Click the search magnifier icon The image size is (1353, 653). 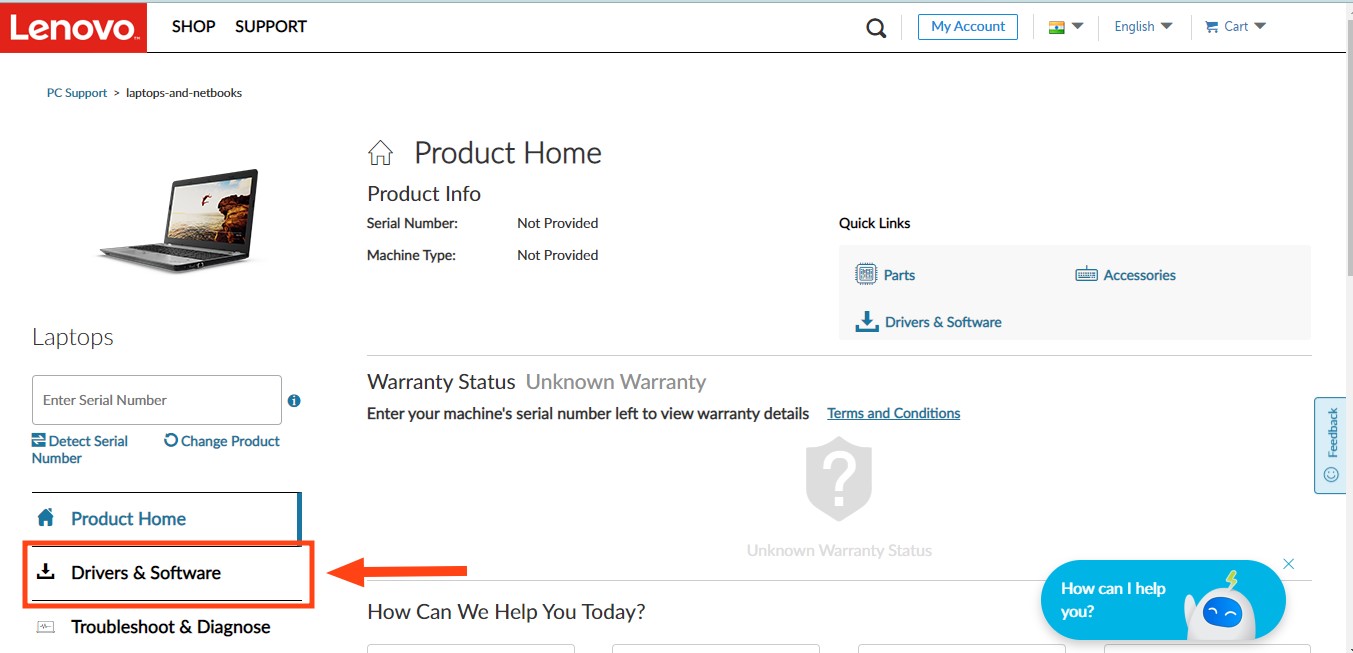[x=876, y=28]
